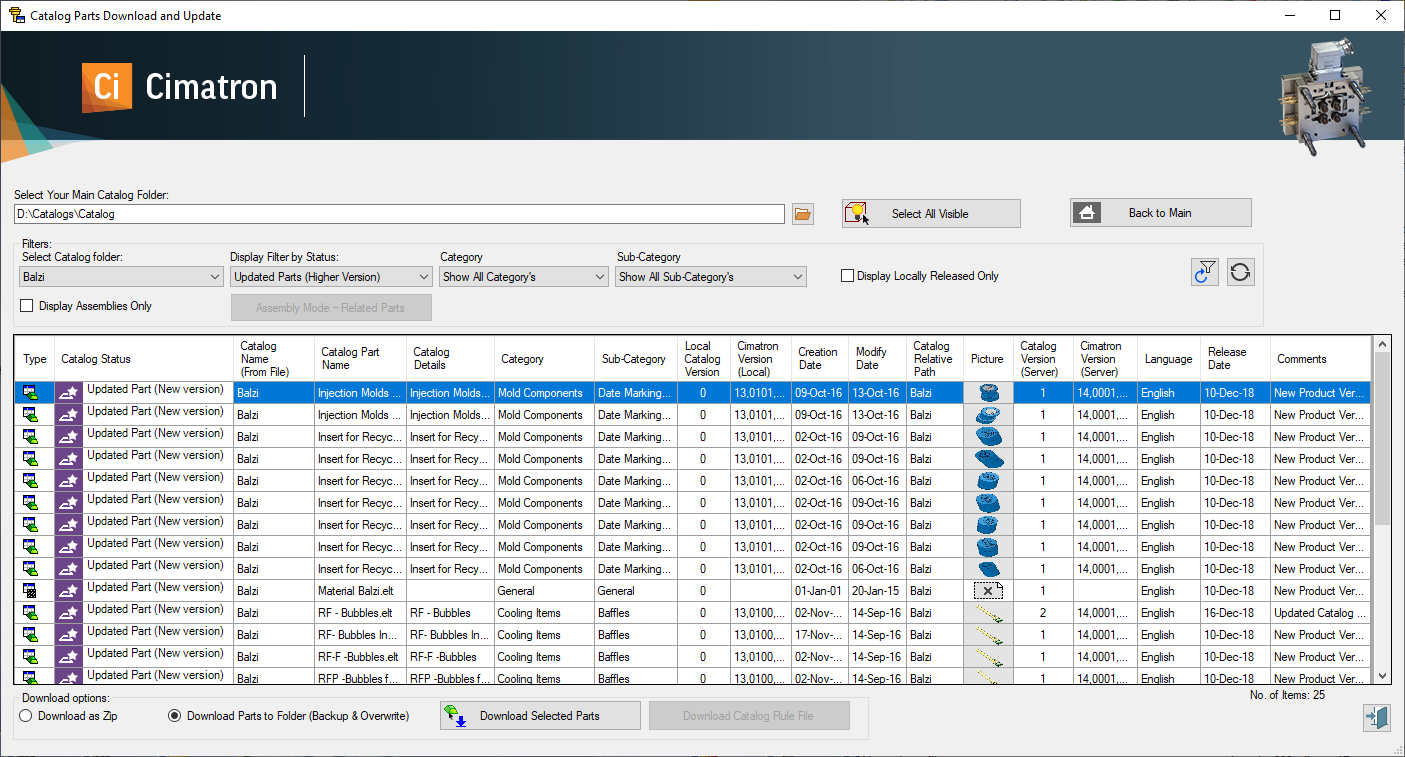Click the Select All Visible button
This screenshot has height=757, width=1405.
[931, 213]
